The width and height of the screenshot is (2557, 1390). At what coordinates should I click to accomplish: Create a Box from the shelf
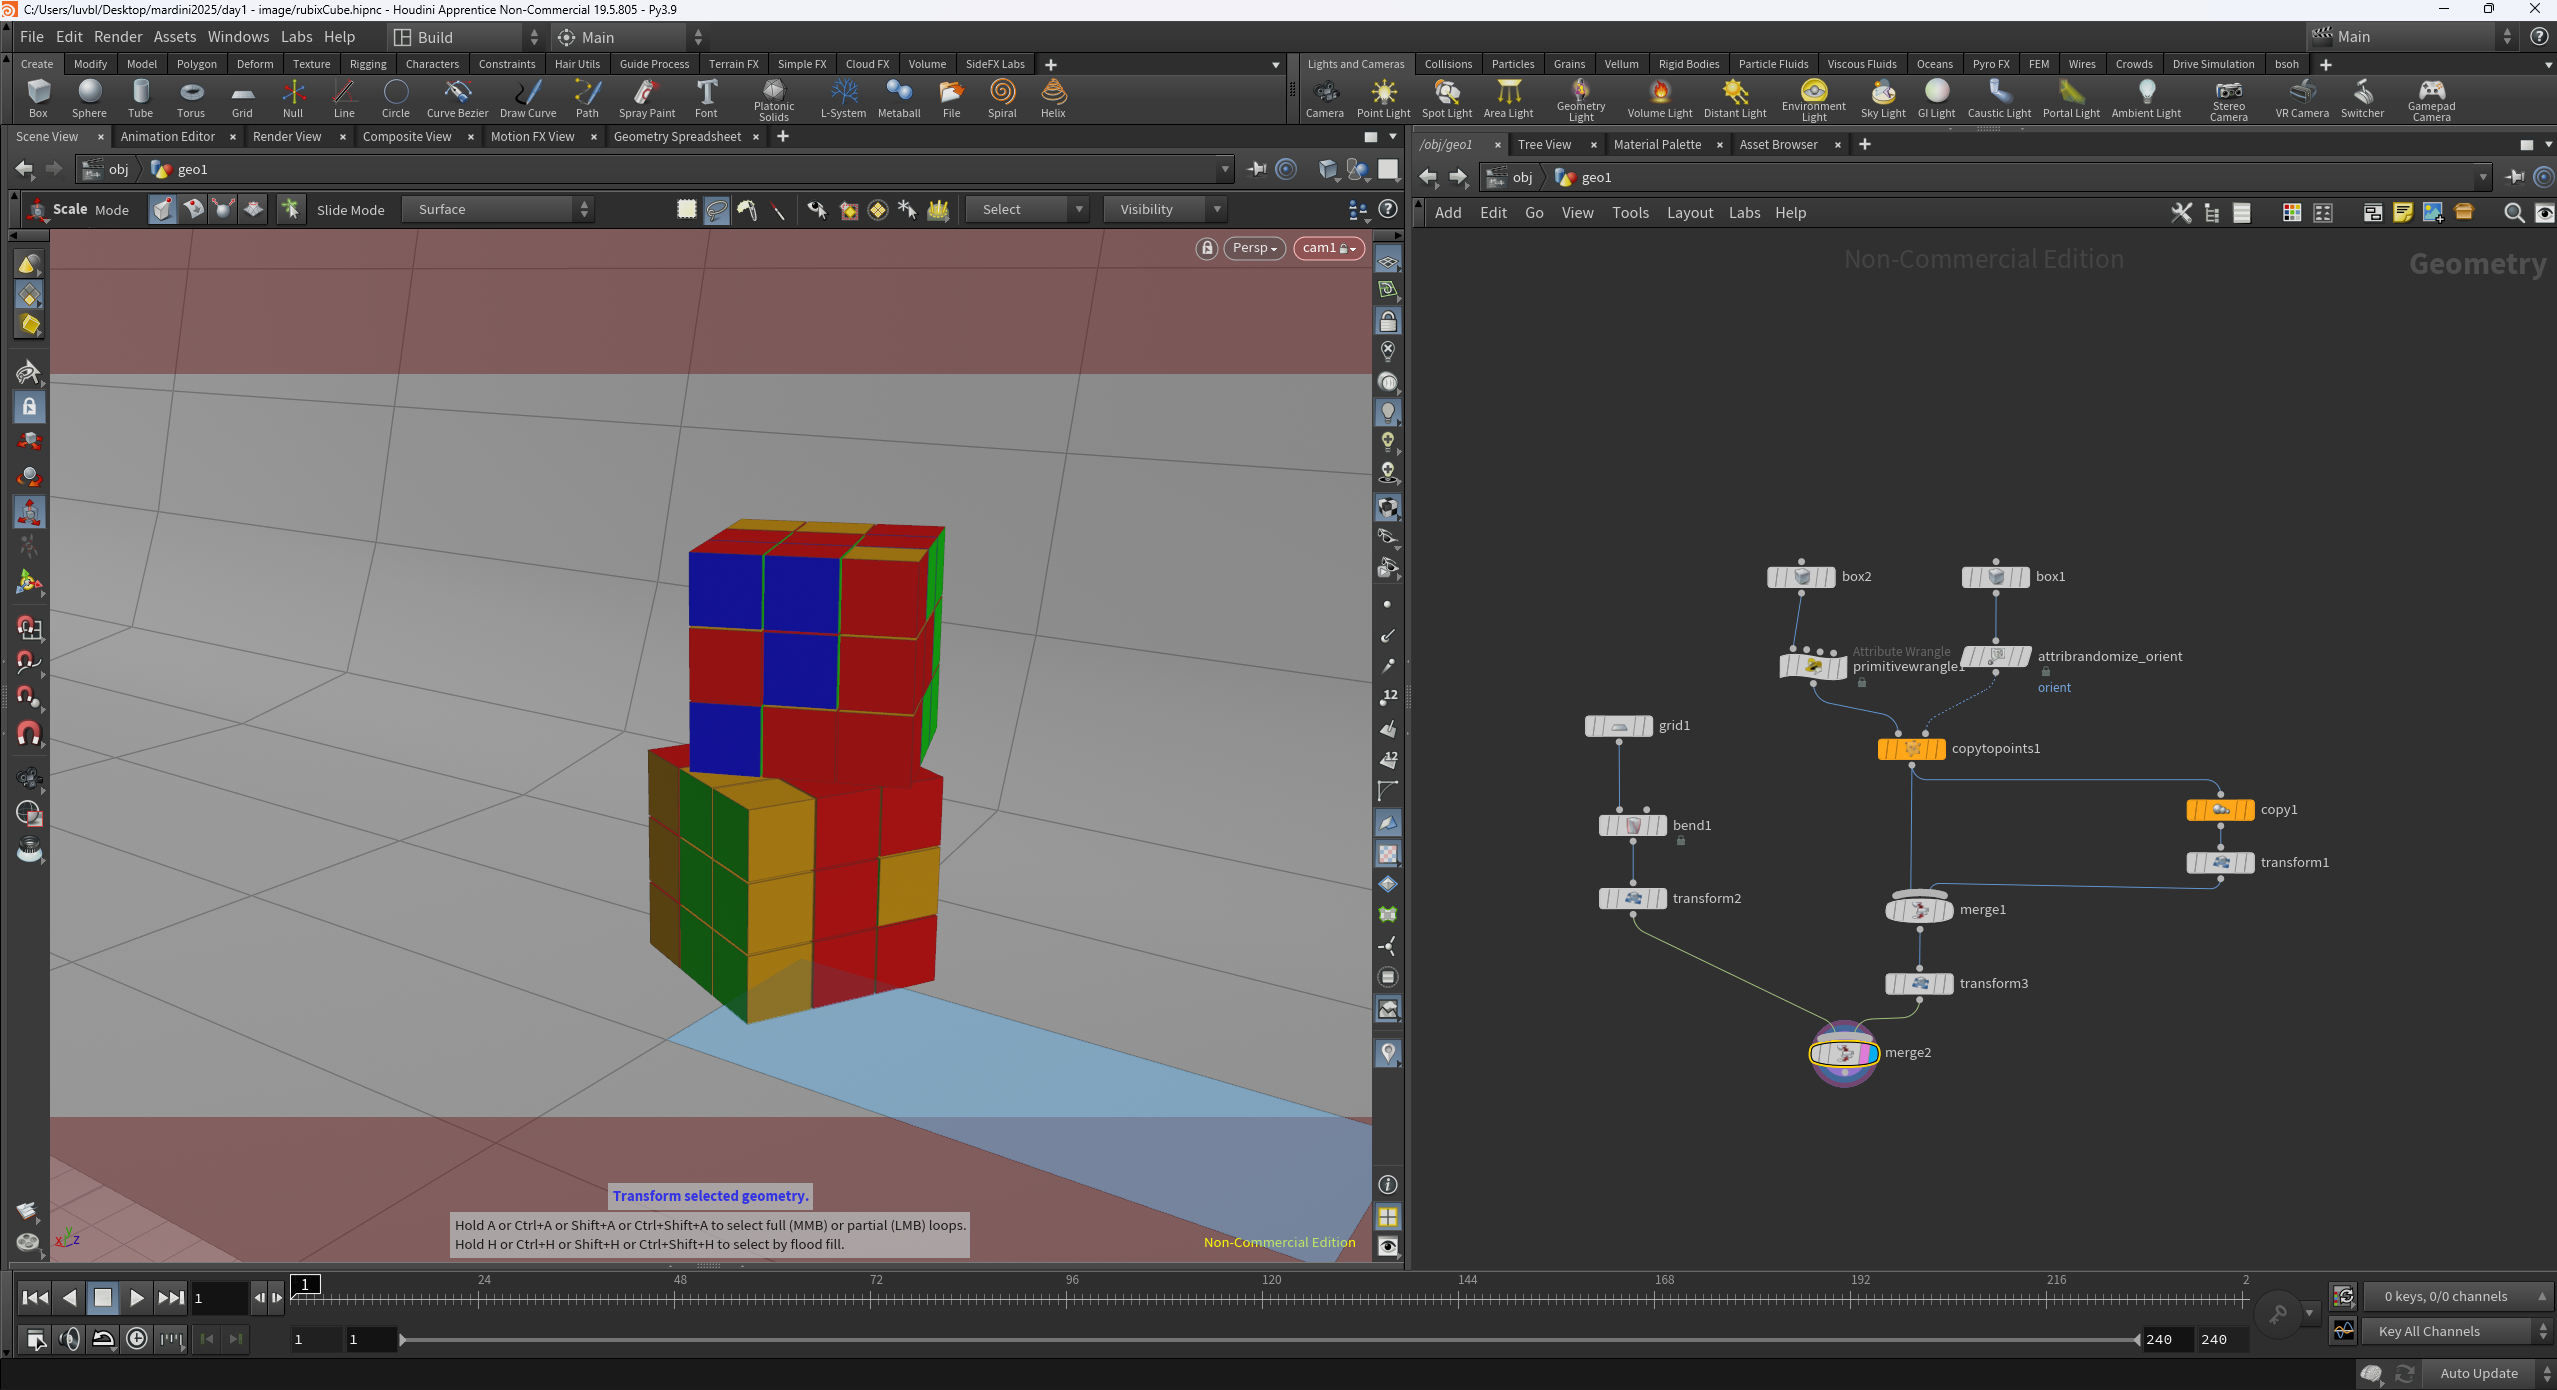point(38,98)
